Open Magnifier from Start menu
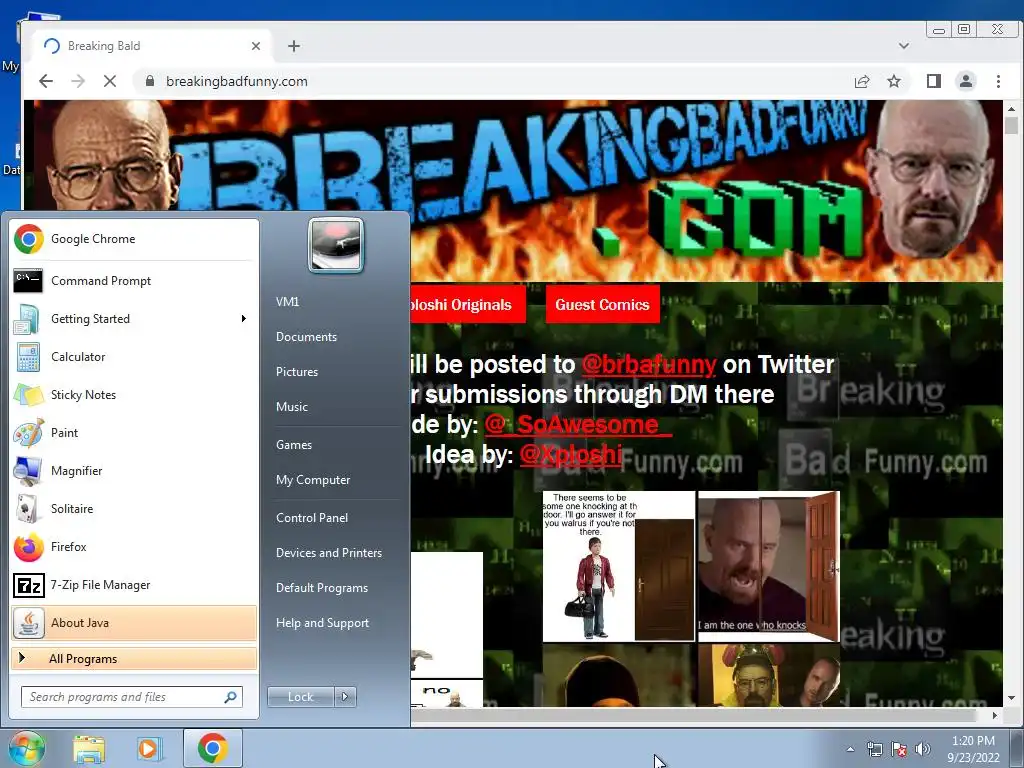The height and width of the screenshot is (768, 1024). click(x=134, y=471)
